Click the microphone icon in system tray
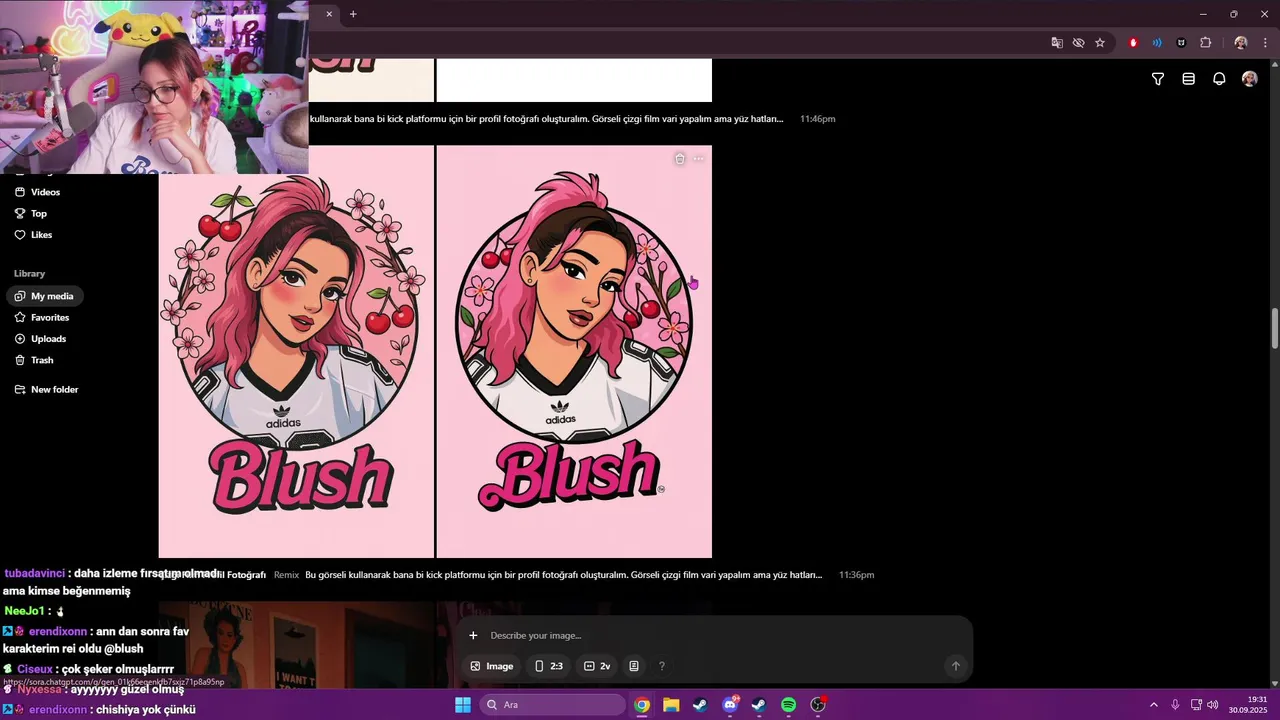This screenshot has width=1280, height=720. coord(1175,705)
